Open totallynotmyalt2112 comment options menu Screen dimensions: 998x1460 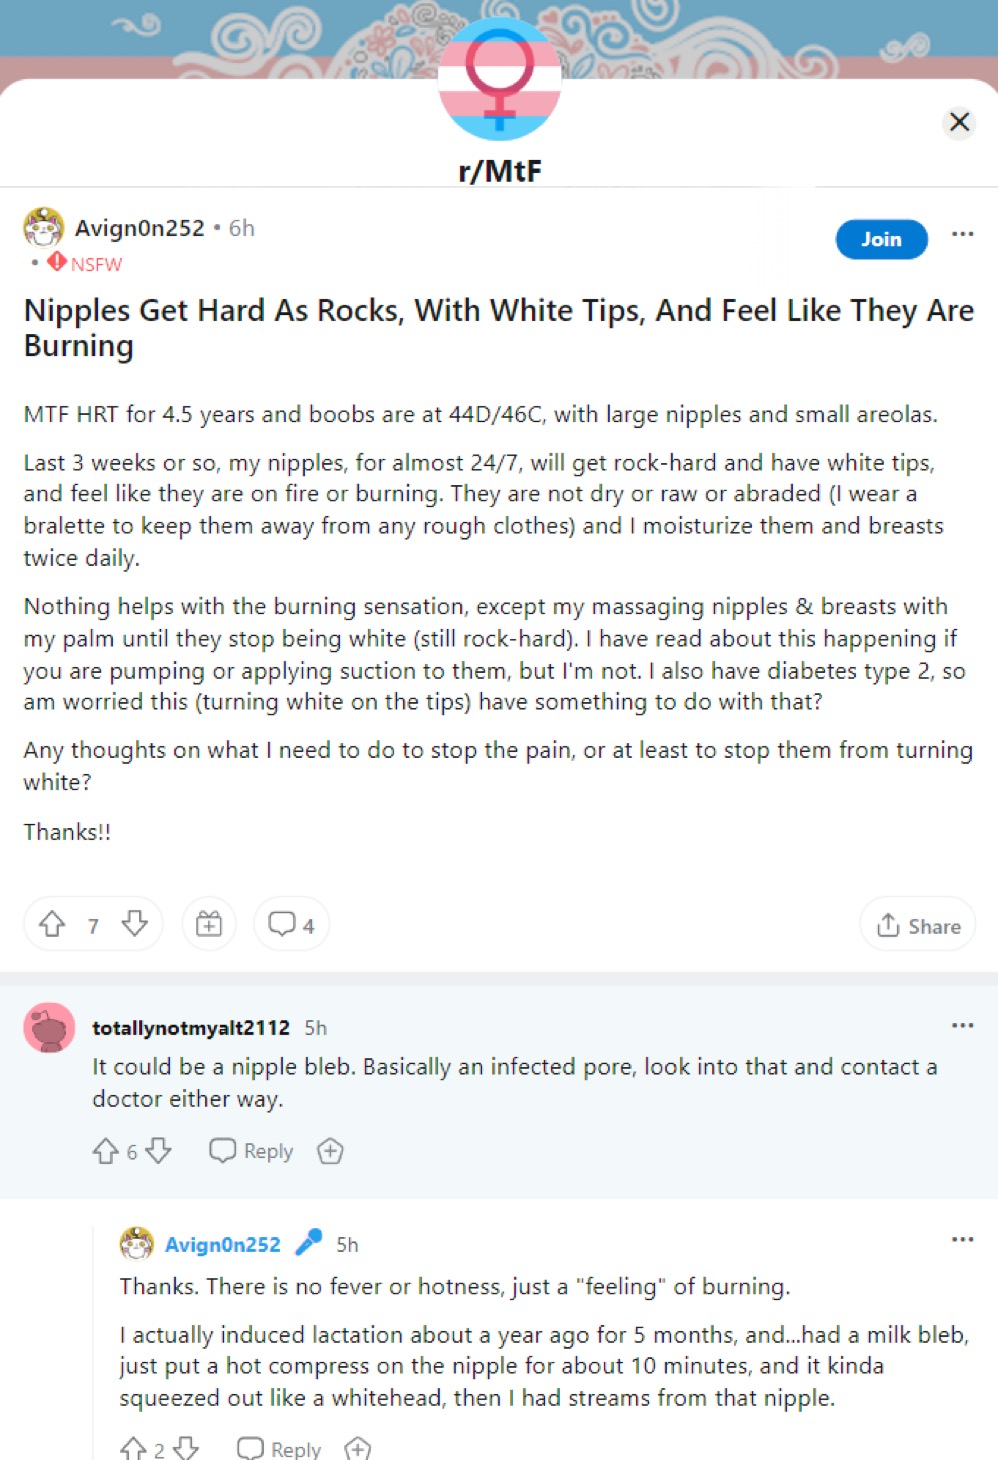962,1025
